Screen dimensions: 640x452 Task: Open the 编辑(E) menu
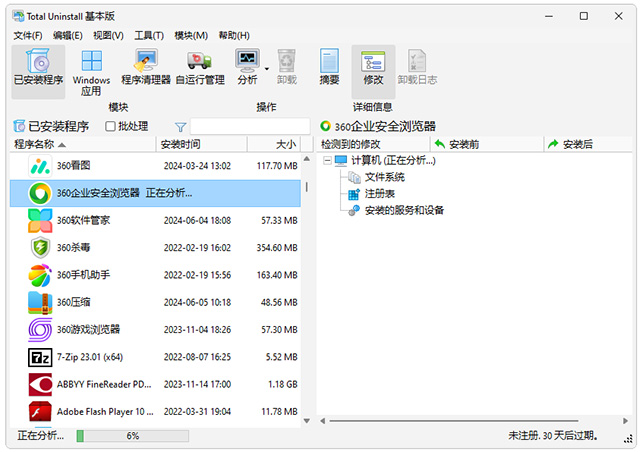[x=68, y=36]
